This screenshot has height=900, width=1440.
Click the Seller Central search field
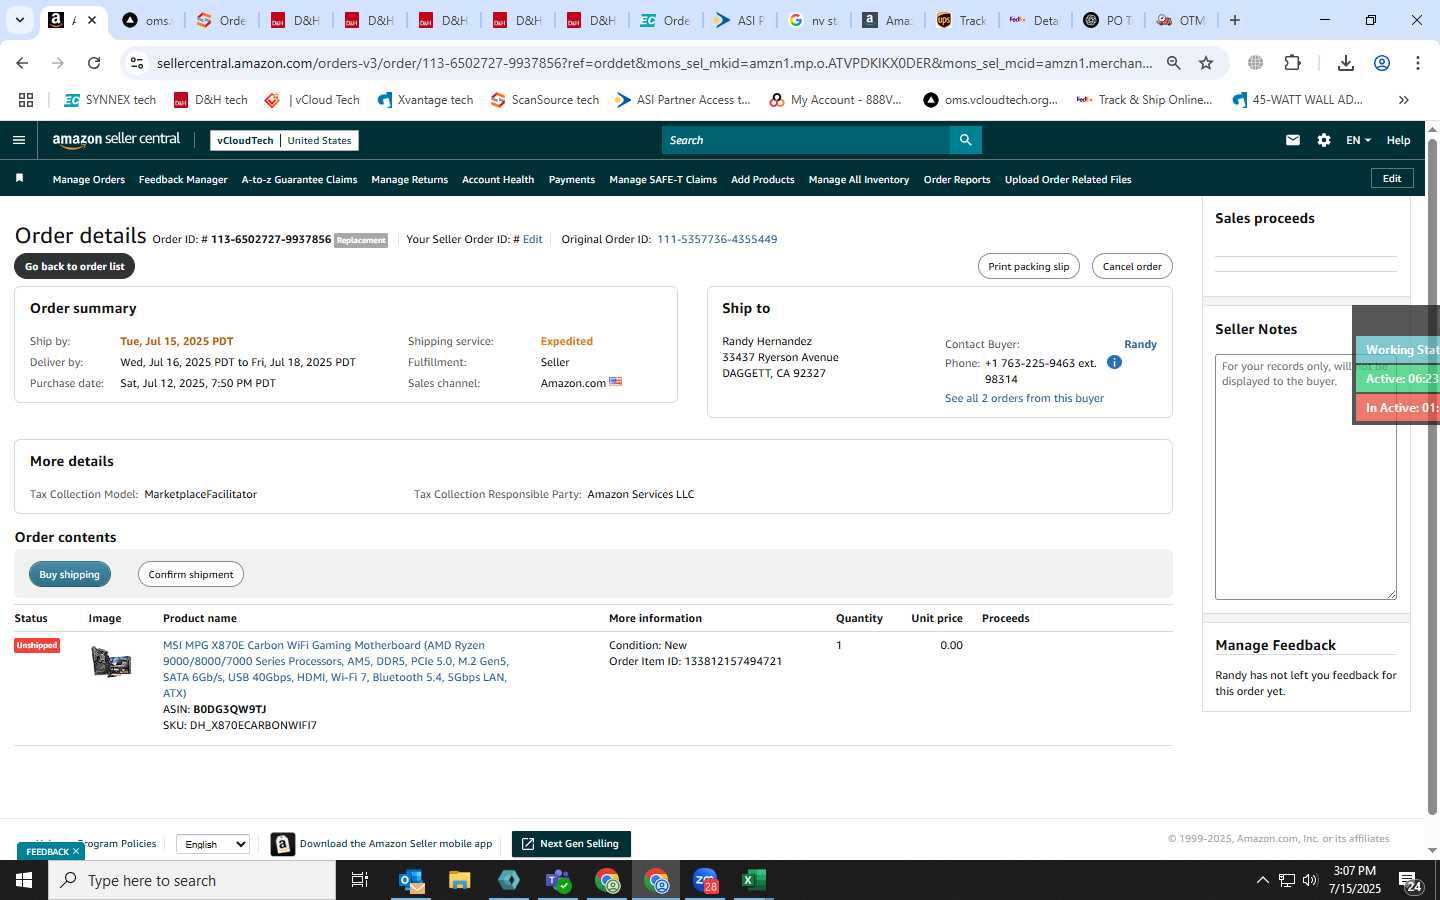tap(806, 140)
